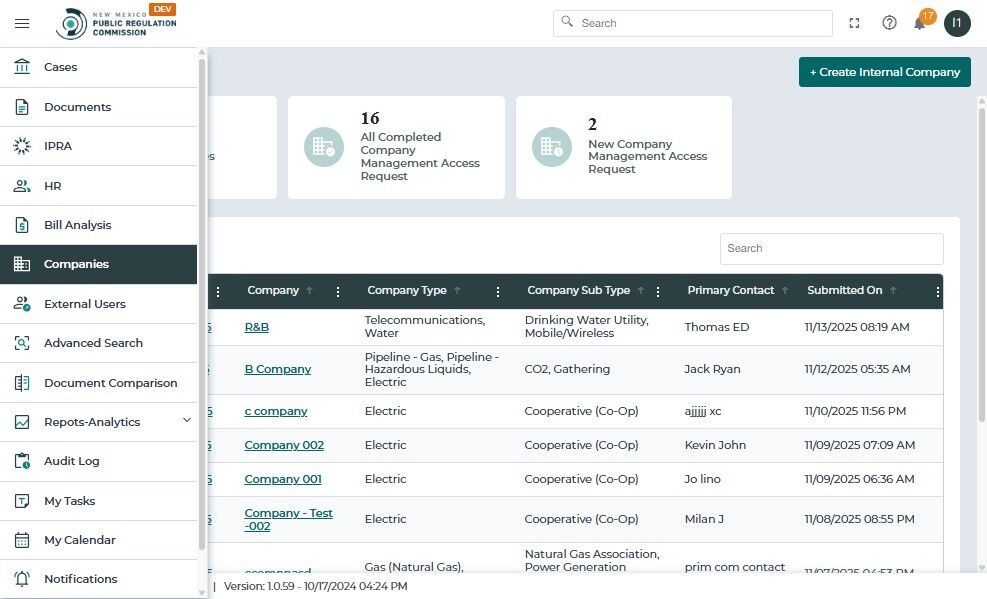Sort by Submitted On column arrow
This screenshot has width=987, height=599.
tap(893, 291)
